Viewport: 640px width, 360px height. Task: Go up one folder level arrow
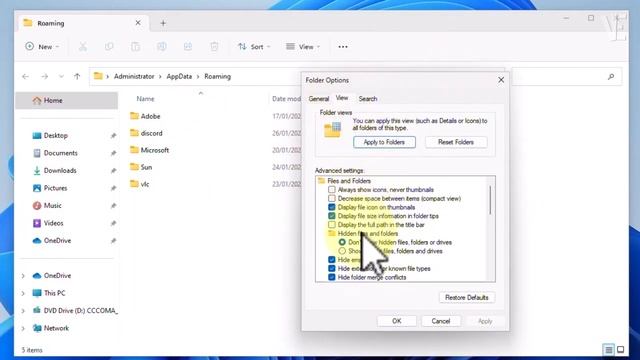point(77,76)
